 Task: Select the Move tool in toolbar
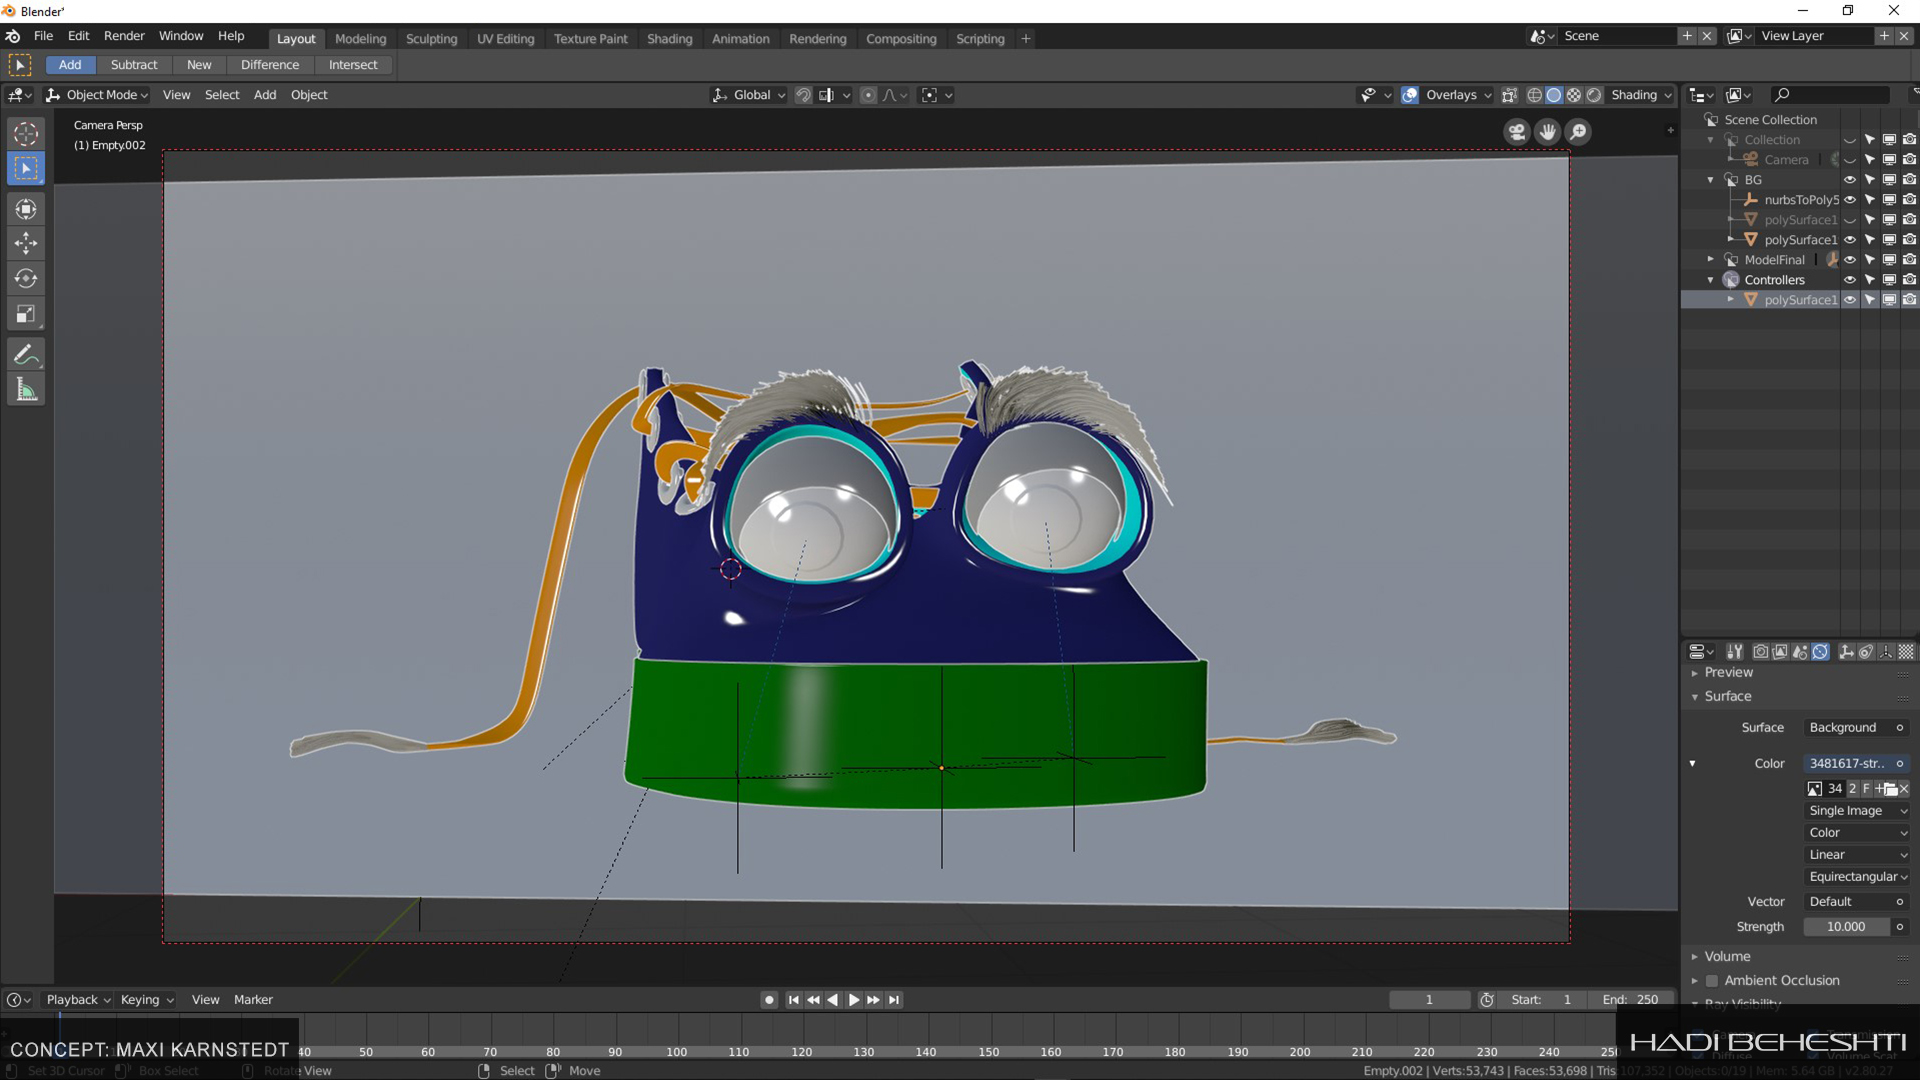tap(26, 243)
